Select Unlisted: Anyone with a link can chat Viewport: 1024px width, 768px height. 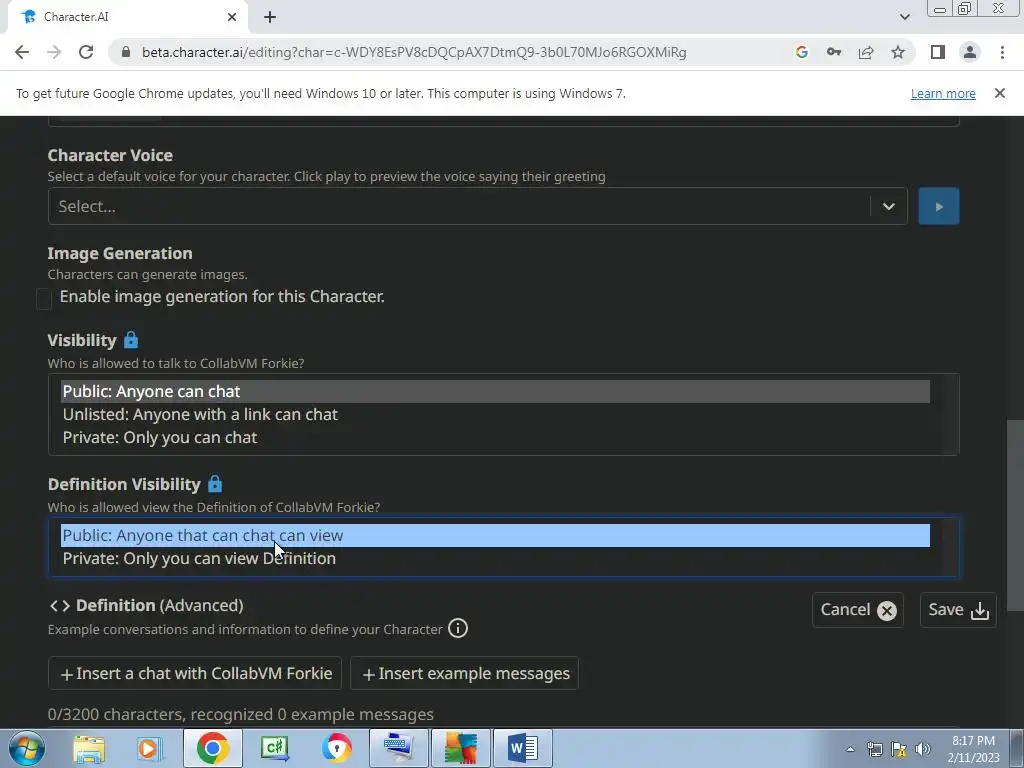495,414
